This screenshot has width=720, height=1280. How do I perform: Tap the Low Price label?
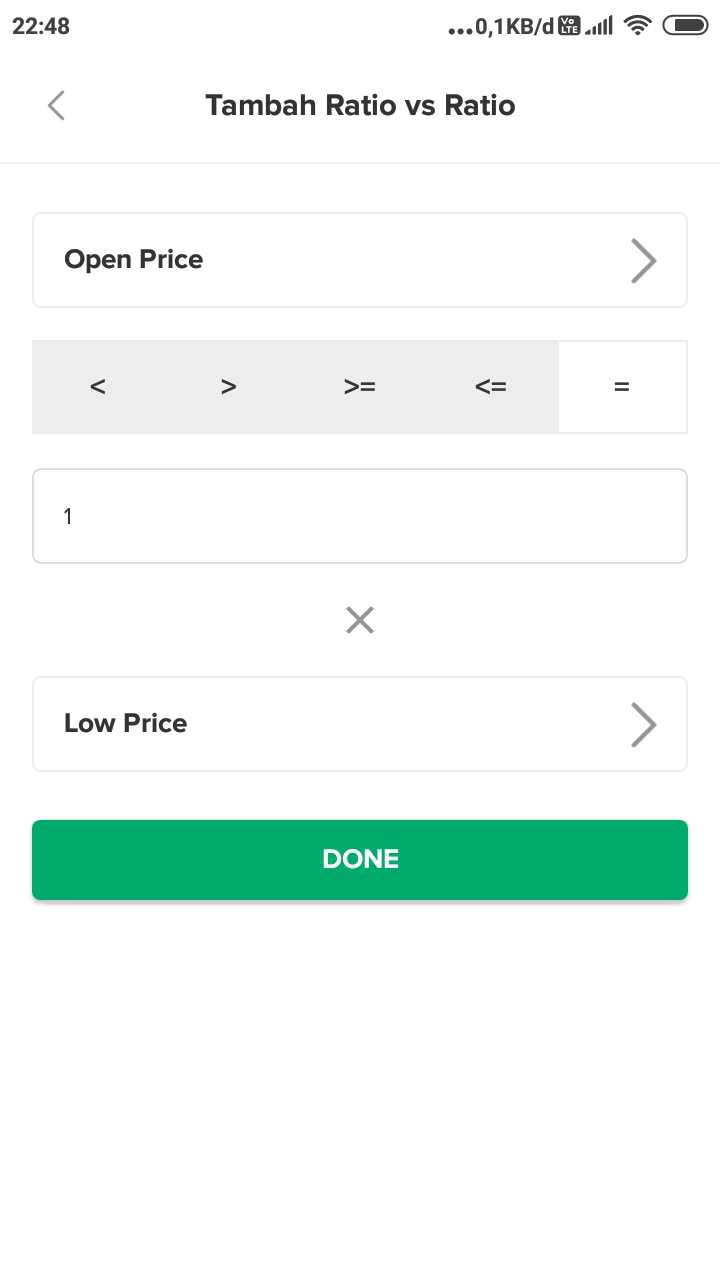coord(126,724)
